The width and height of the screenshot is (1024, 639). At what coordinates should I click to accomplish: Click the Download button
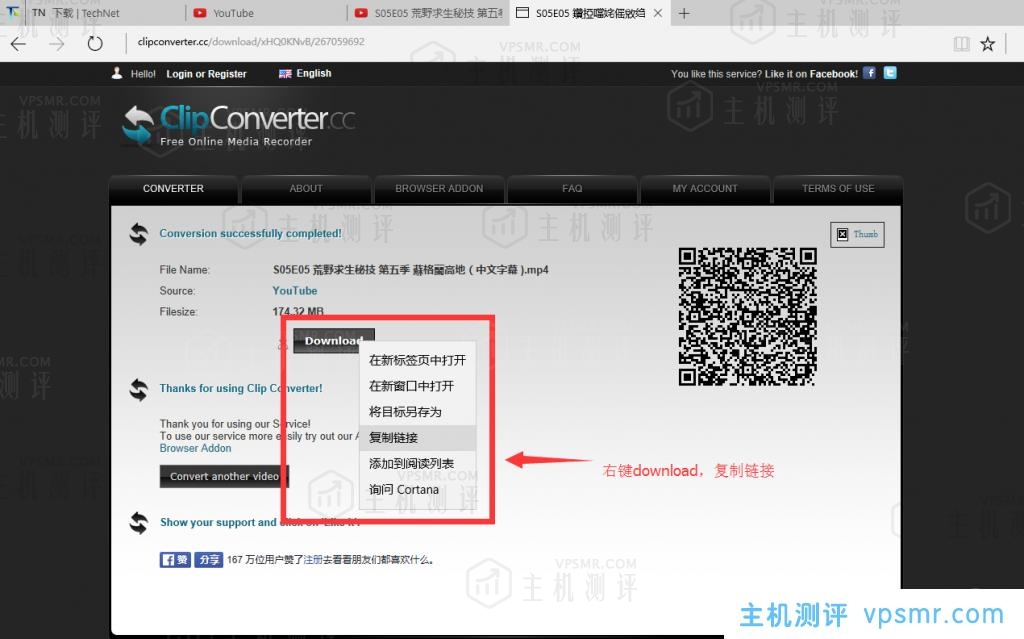(333, 340)
